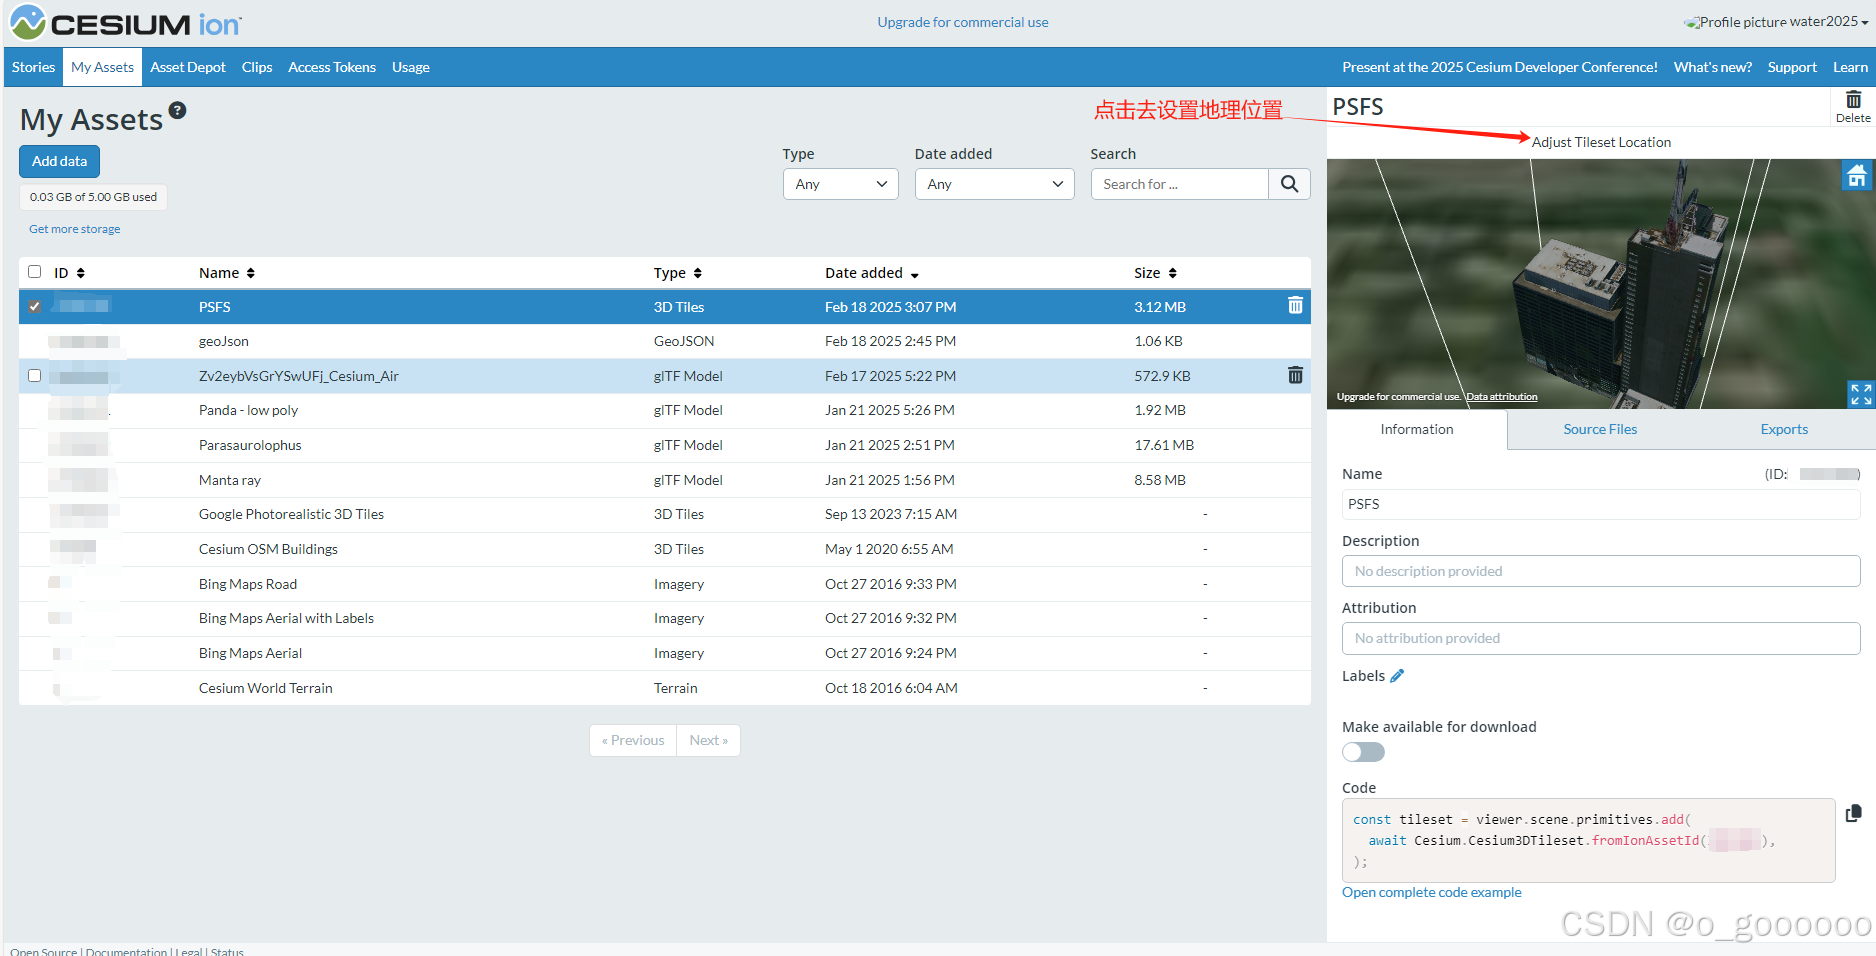Select Cesium OSM Buildings row

664,549
